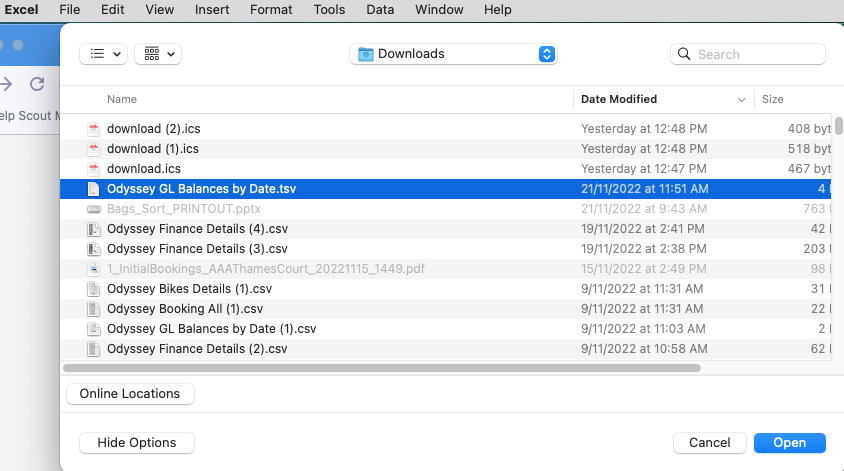Click the vertical scrollbar of file list
The height and width of the screenshot is (471, 844).
pos(839,125)
